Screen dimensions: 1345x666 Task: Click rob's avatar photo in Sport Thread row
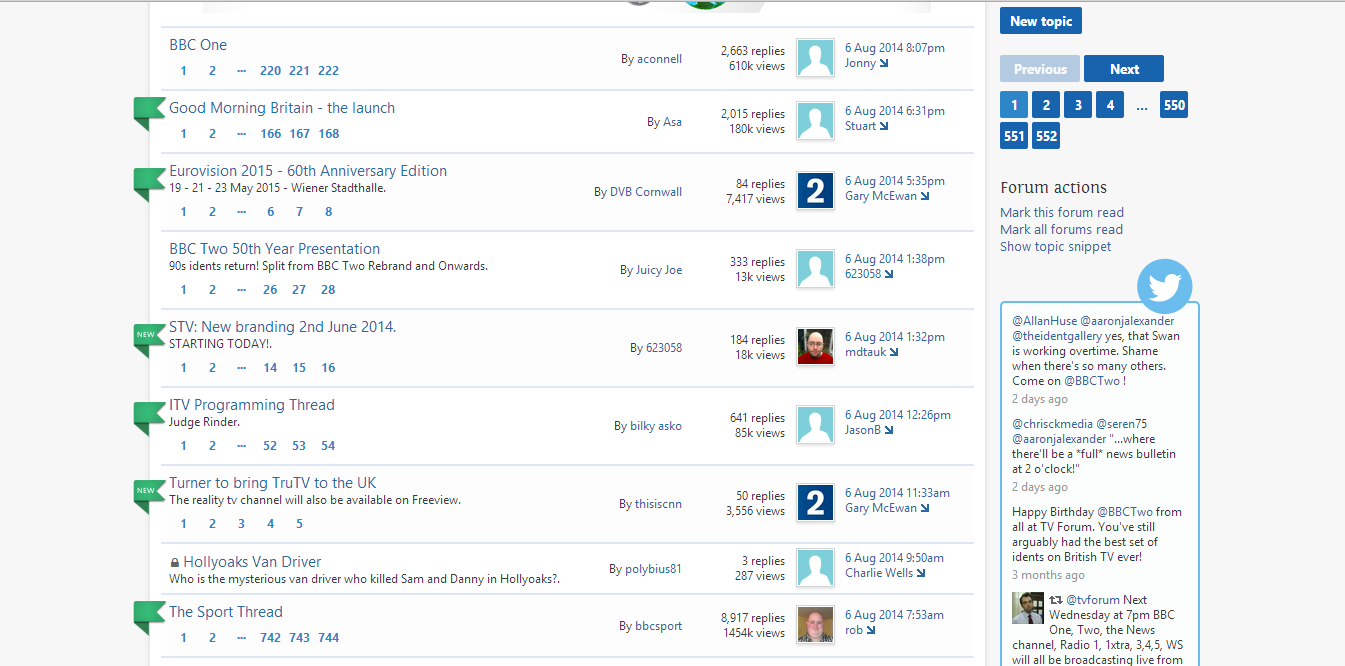pos(815,624)
